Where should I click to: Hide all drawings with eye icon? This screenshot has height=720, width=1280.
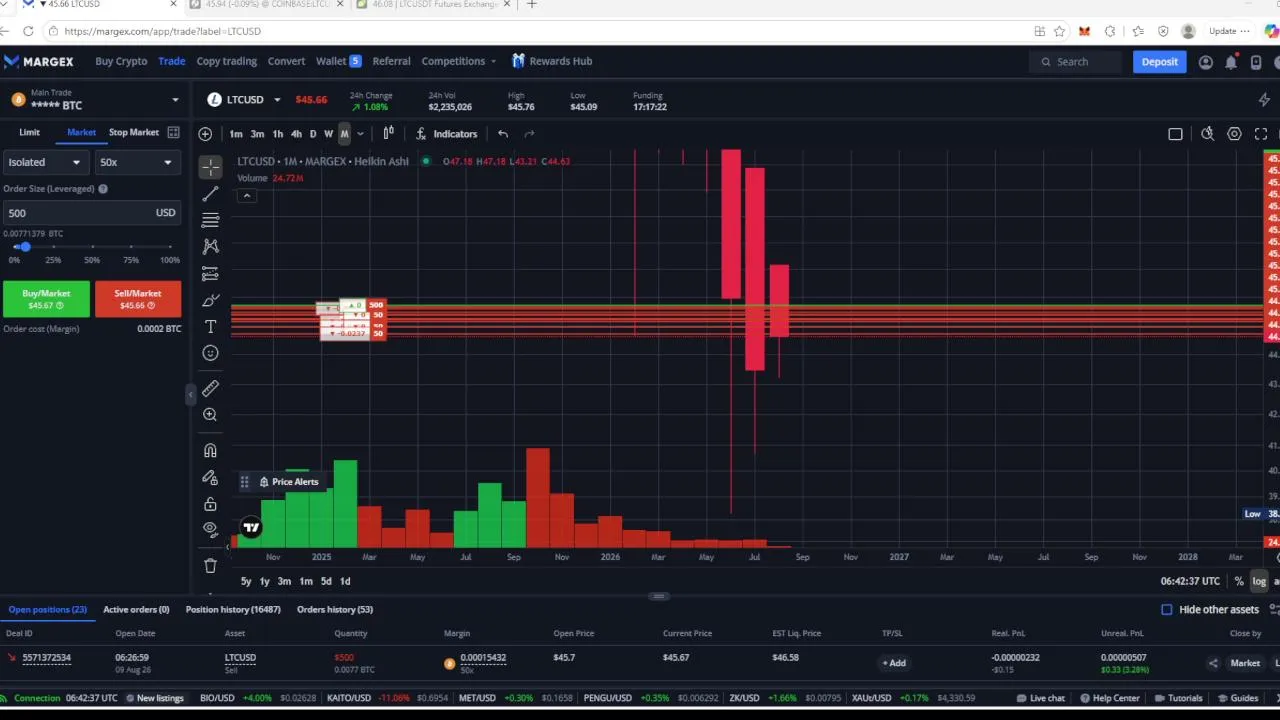click(x=210, y=529)
